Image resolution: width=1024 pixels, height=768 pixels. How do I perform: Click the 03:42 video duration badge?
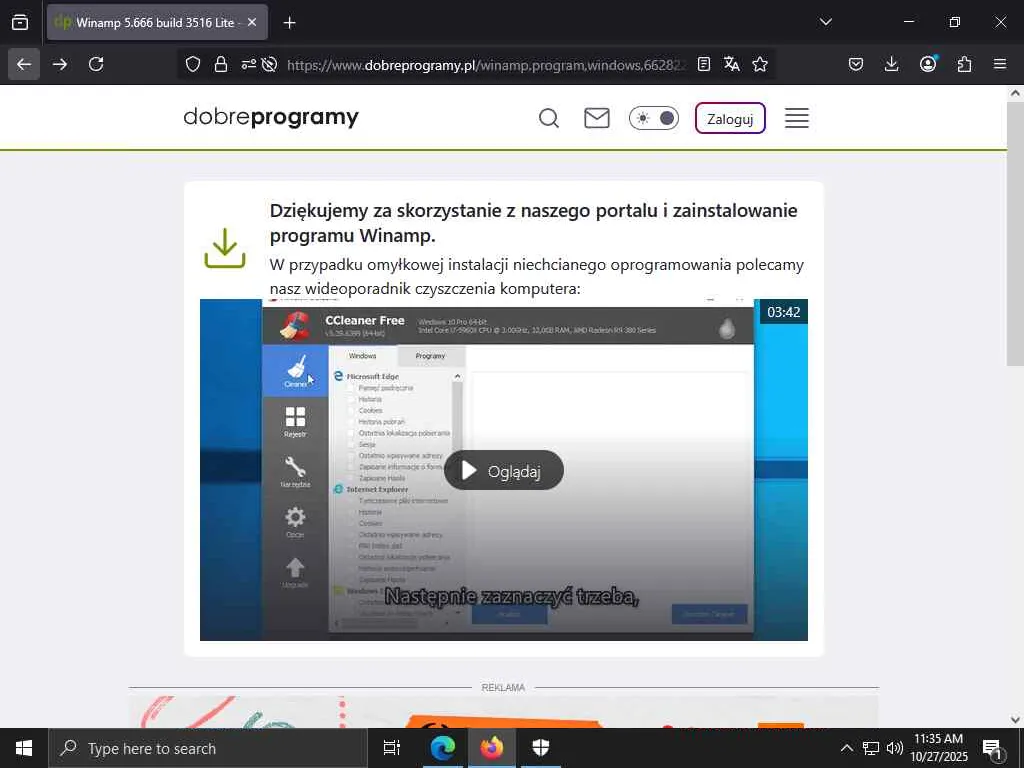[x=784, y=312]
